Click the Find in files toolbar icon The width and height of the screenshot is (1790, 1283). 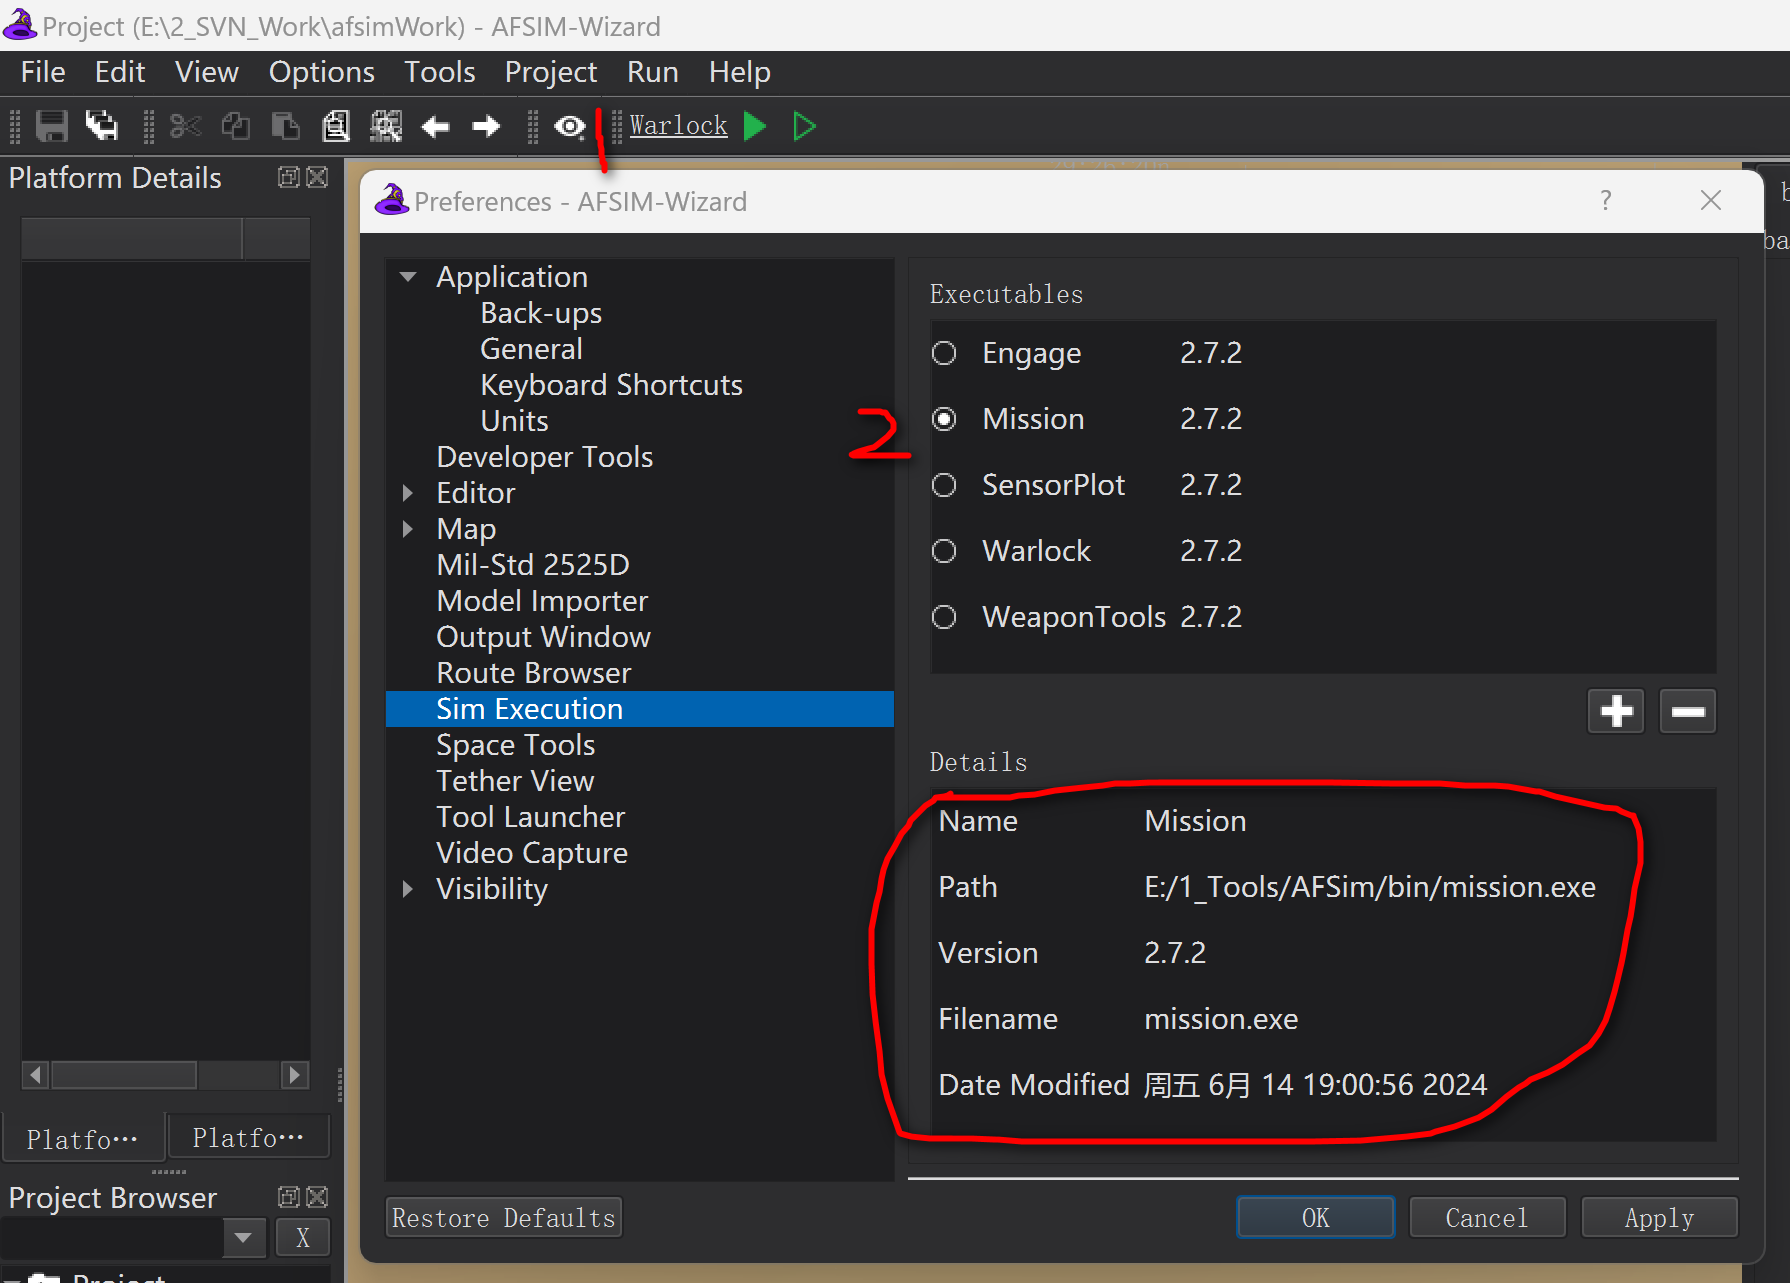click(x=386, y=126)
